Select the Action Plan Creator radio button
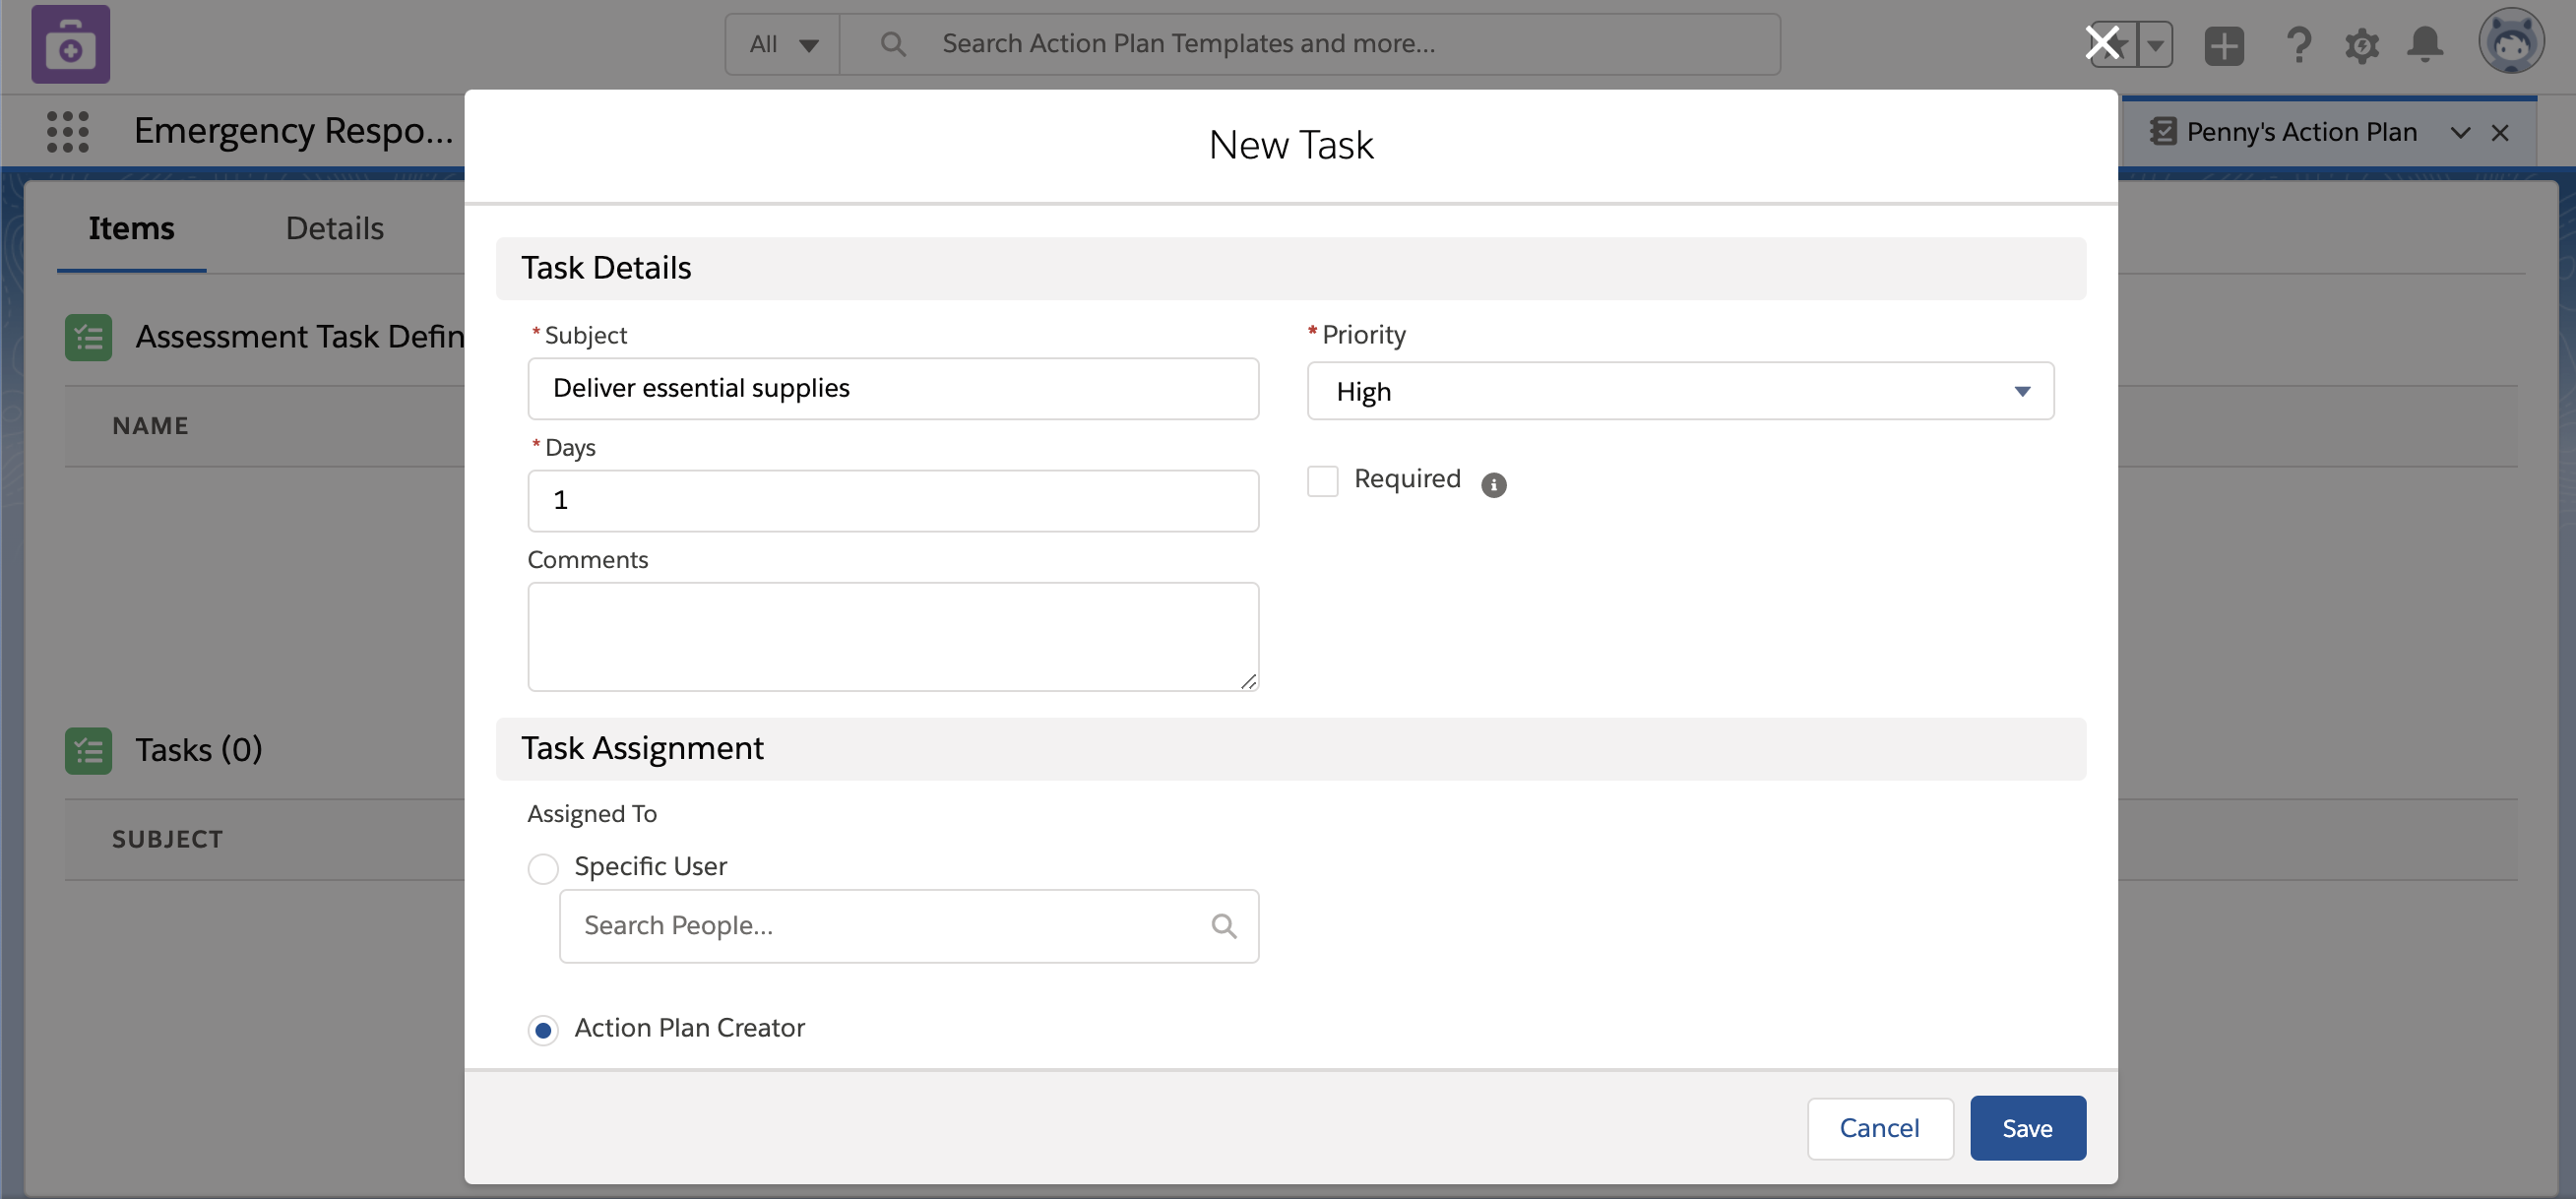The image size is (2576, 1199). pyautogui.click(x=543, y=1030)
